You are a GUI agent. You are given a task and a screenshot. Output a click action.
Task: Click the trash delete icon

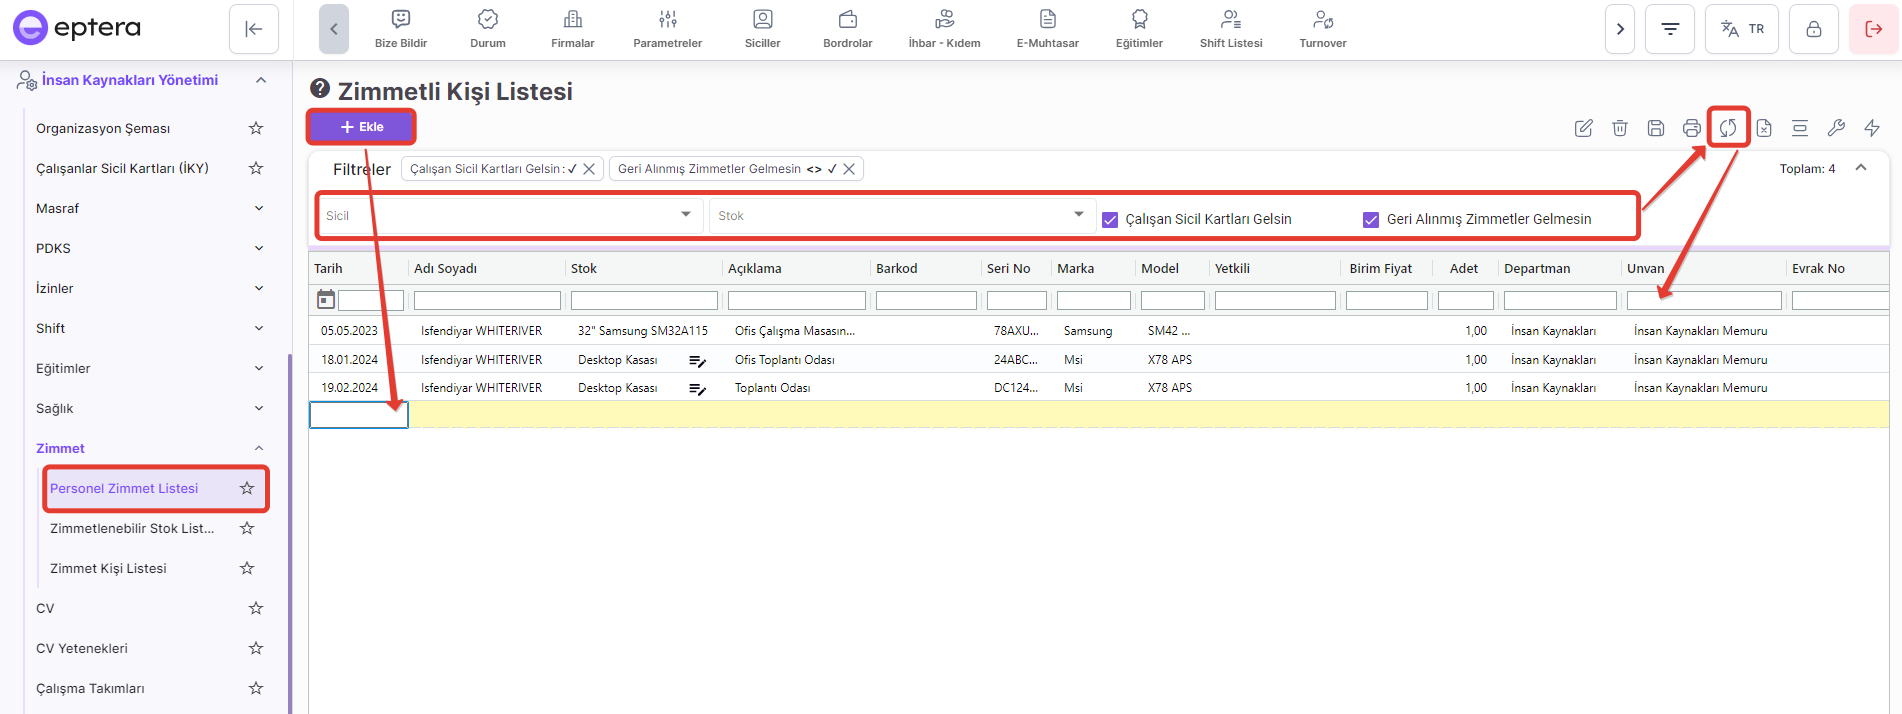click(1619, 128)
